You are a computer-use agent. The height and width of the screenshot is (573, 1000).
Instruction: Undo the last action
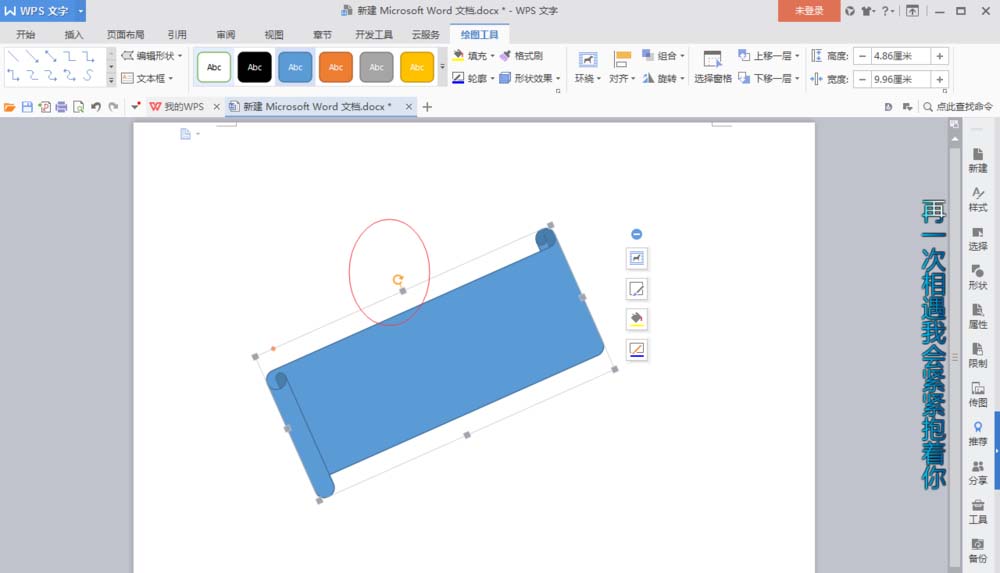coord(96,107)
